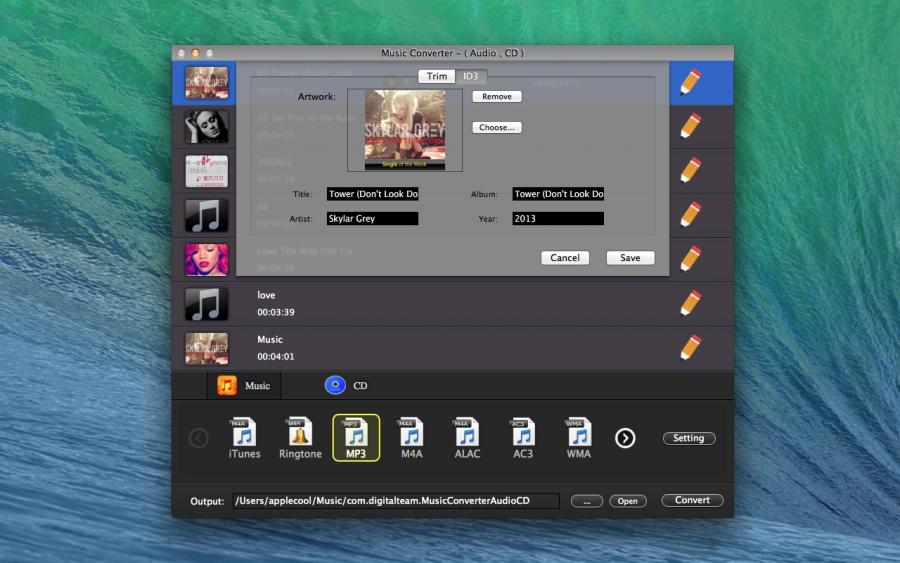This screenshot has height=563, width=900.
Task: Click the artwork preview image
Action: pos(405,130)
